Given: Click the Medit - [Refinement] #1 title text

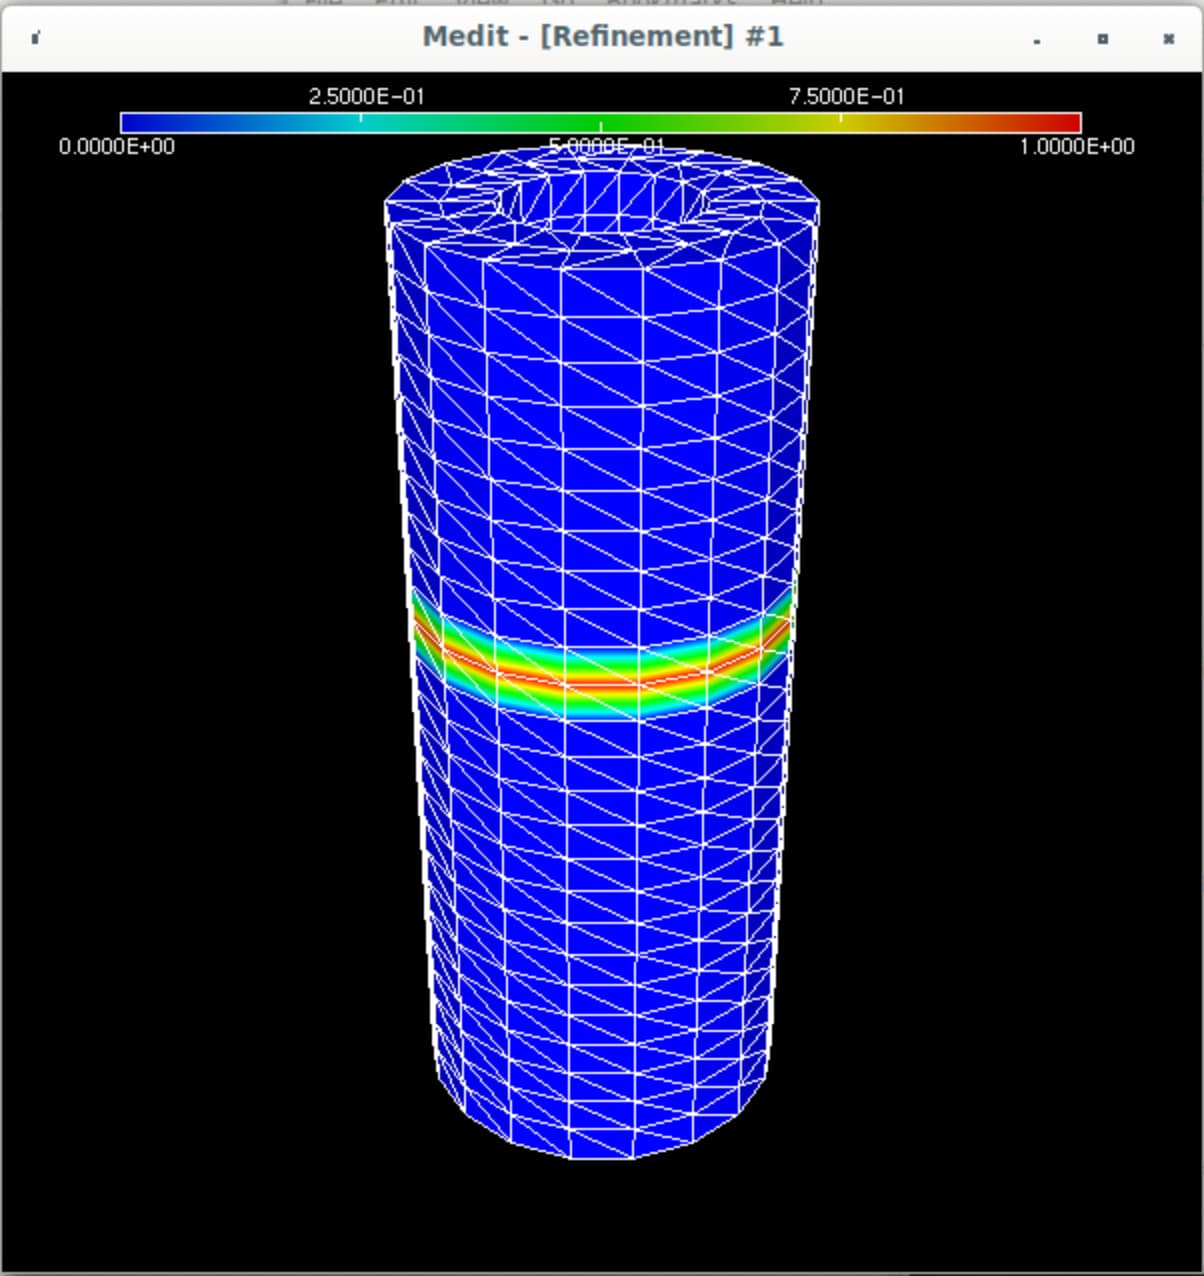Looking at the screenshot, I should [602, 37].
